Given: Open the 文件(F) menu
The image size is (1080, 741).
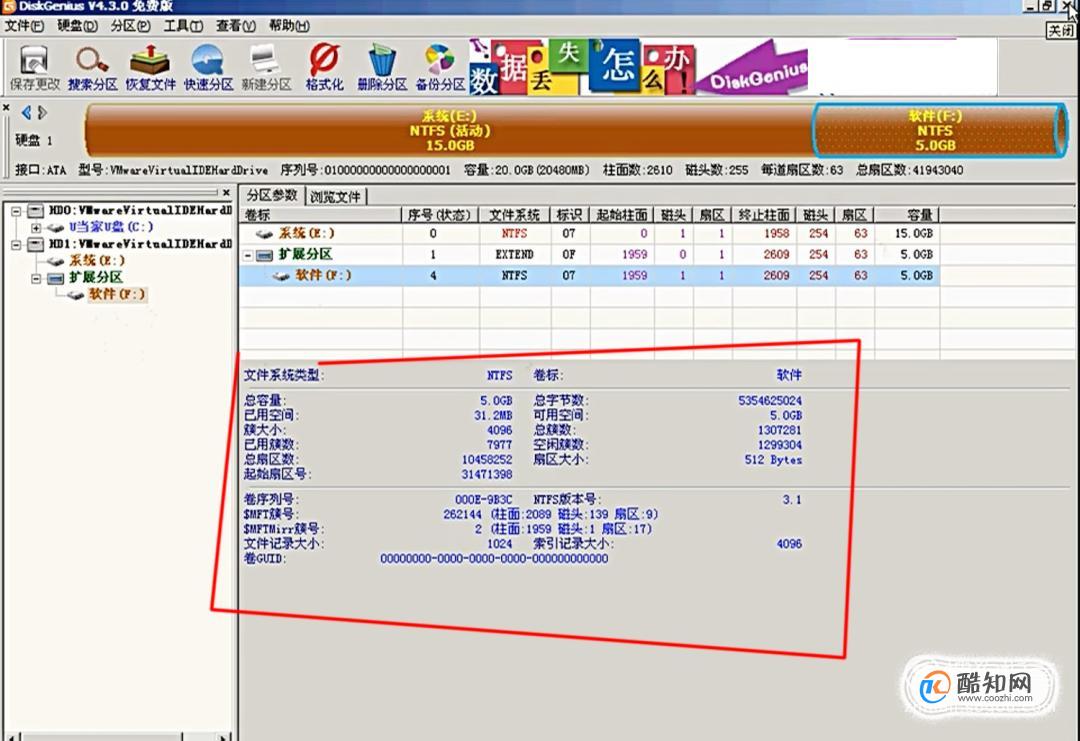Looking at the screenshot, I should tap(24, 25).
